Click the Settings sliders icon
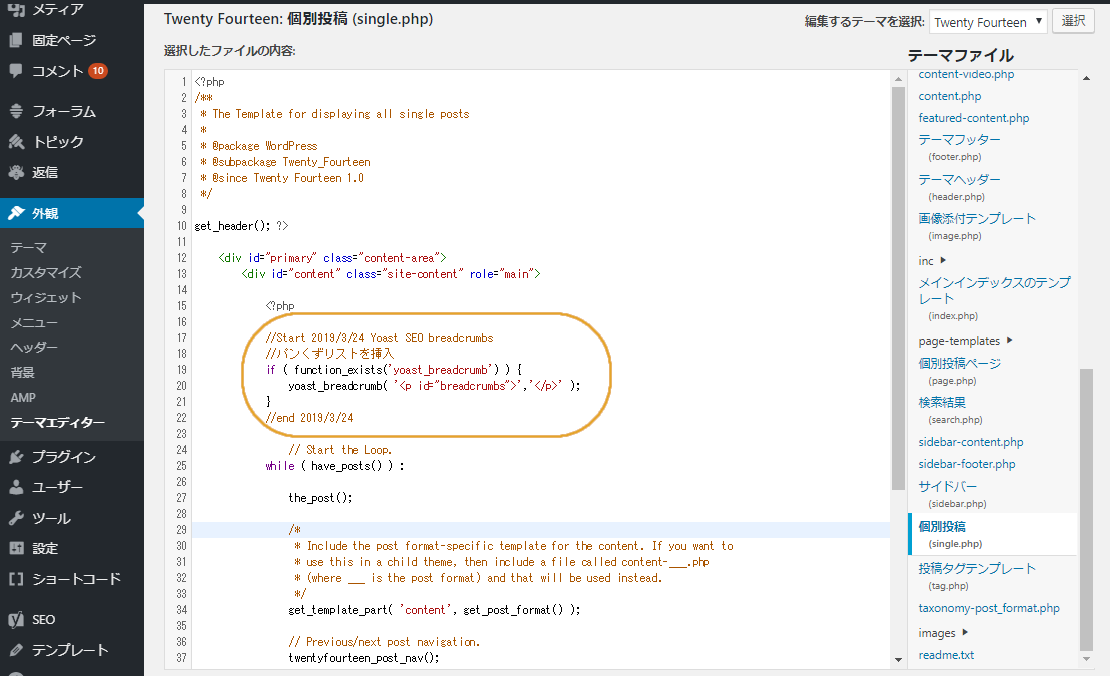This screenshot has width=1110, height=676. [16, 548]
